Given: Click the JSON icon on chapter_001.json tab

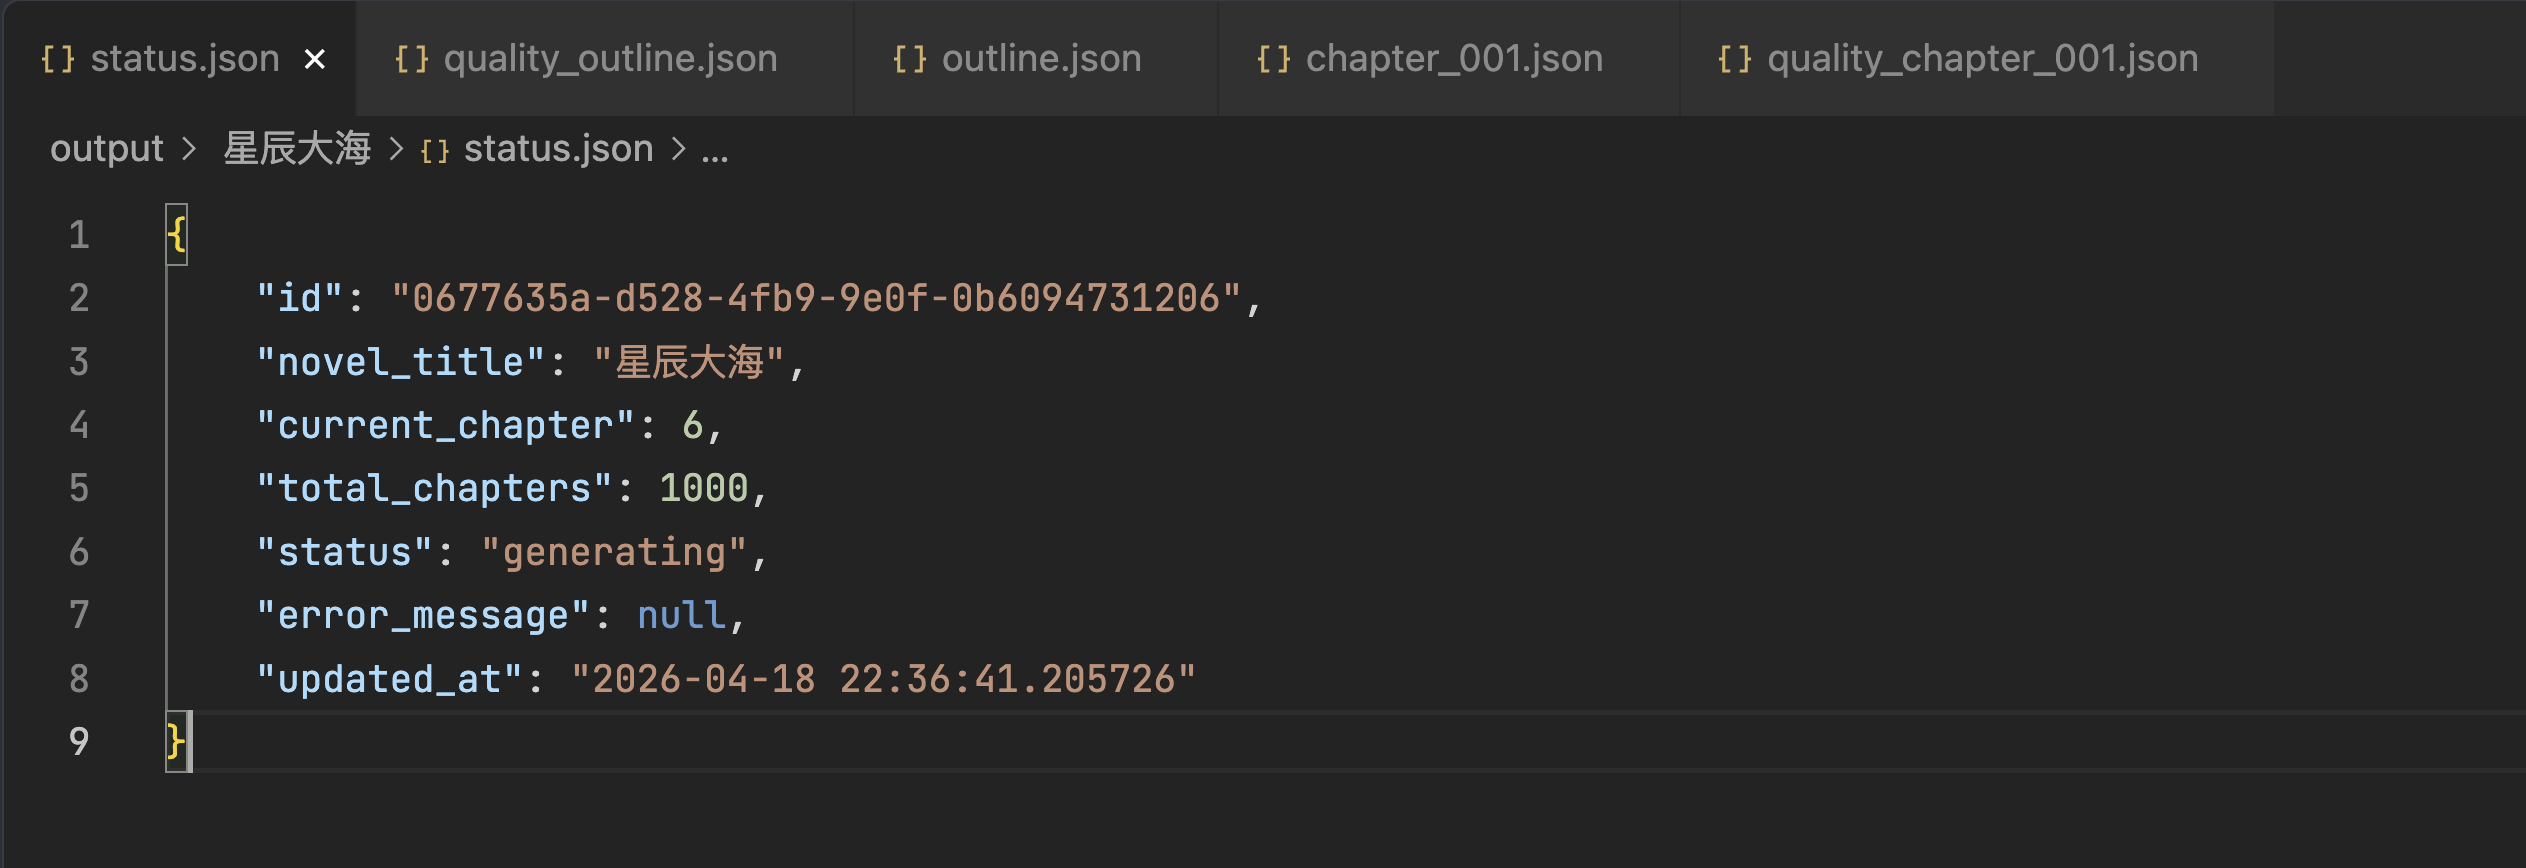Looking at the screenshot, I should click(1273, 60).
